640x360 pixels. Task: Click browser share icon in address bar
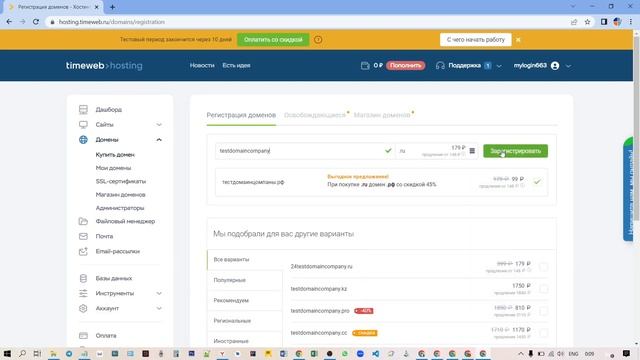(x=574, y=22)
